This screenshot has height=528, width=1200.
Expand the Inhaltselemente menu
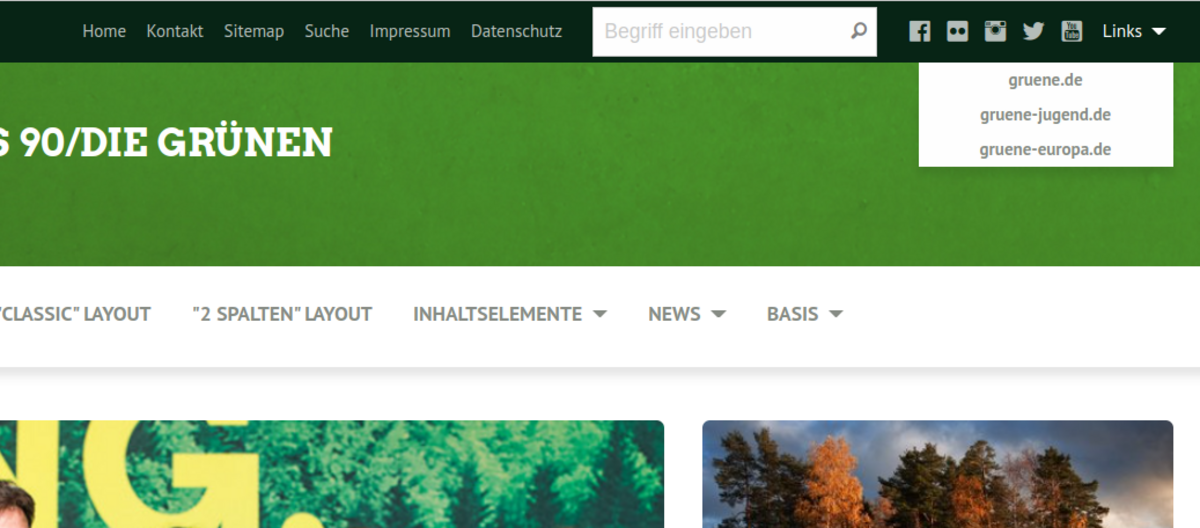coord(510,314)
